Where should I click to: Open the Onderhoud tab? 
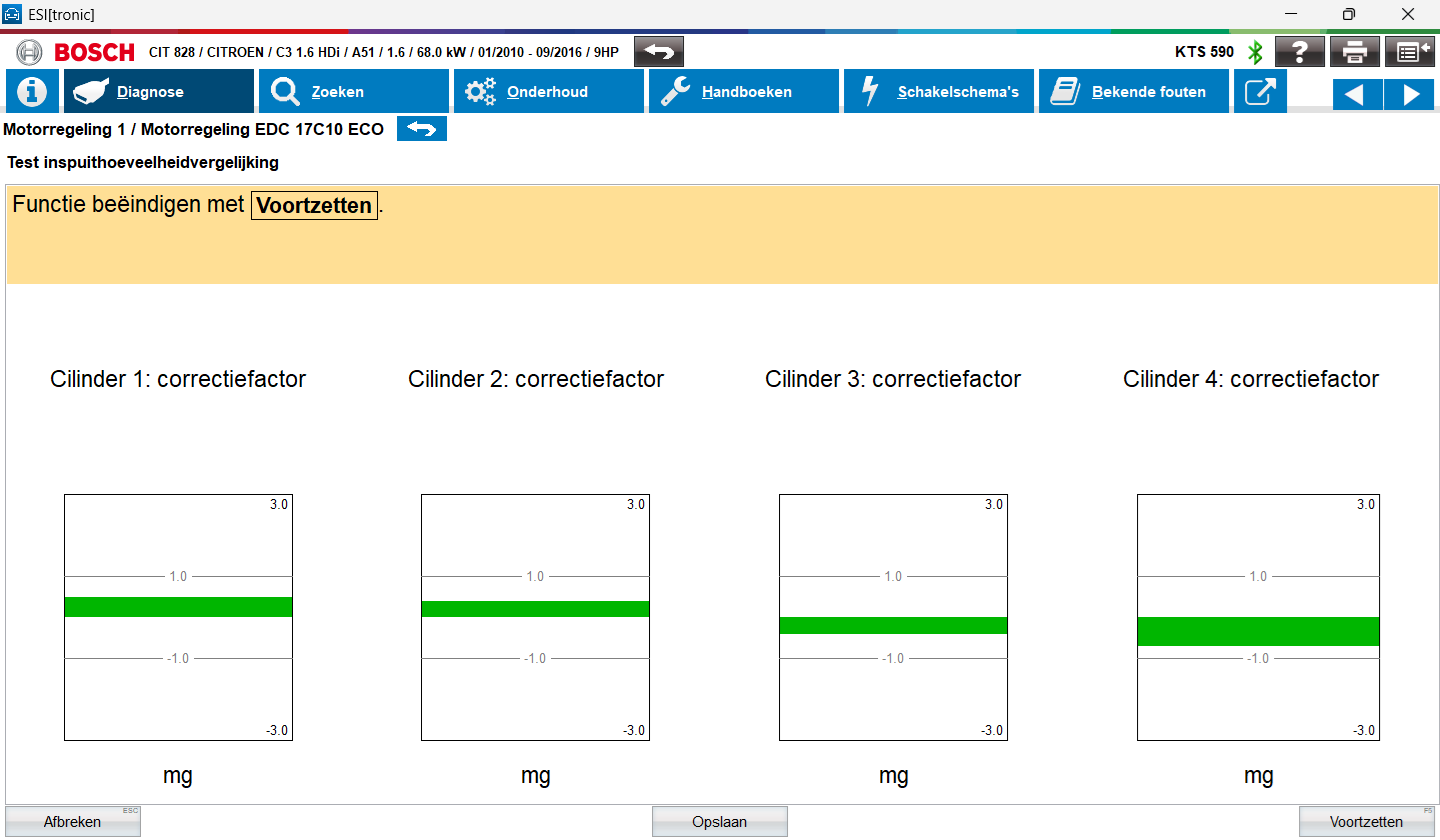pos(548,92)
